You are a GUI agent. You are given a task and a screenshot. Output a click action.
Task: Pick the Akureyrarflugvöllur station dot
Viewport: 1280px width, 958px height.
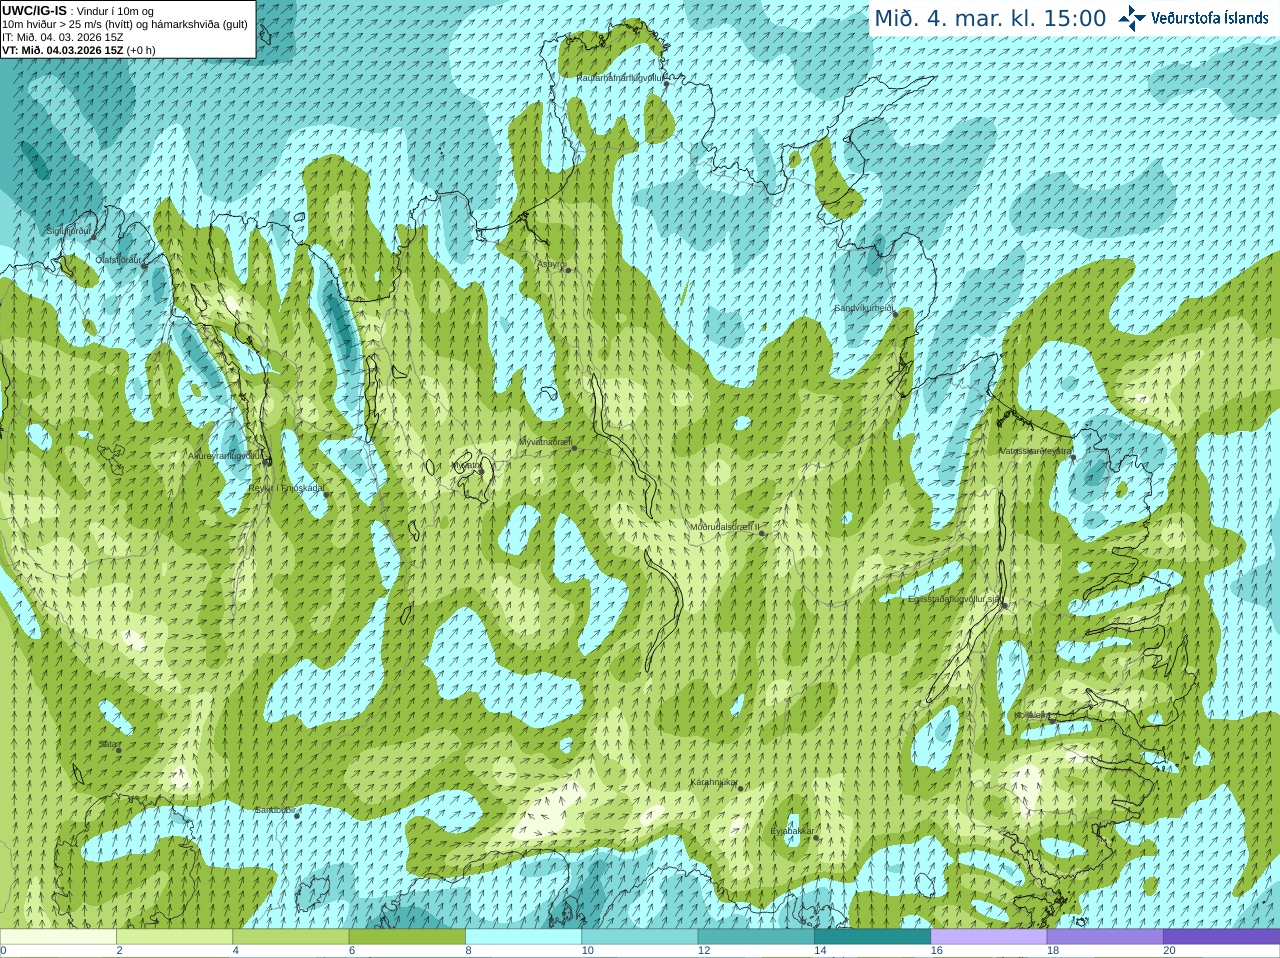pyautogui.click(x=267, y=460)
